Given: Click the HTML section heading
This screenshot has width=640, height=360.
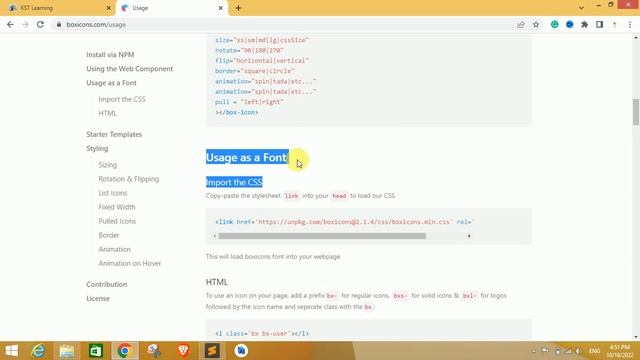Looking at the screenshot, I should 217,282.
